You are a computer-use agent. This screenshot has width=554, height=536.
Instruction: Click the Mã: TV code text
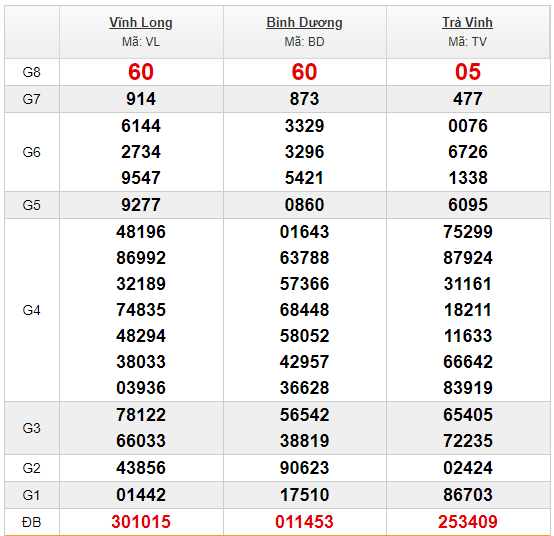coord(467,42)
